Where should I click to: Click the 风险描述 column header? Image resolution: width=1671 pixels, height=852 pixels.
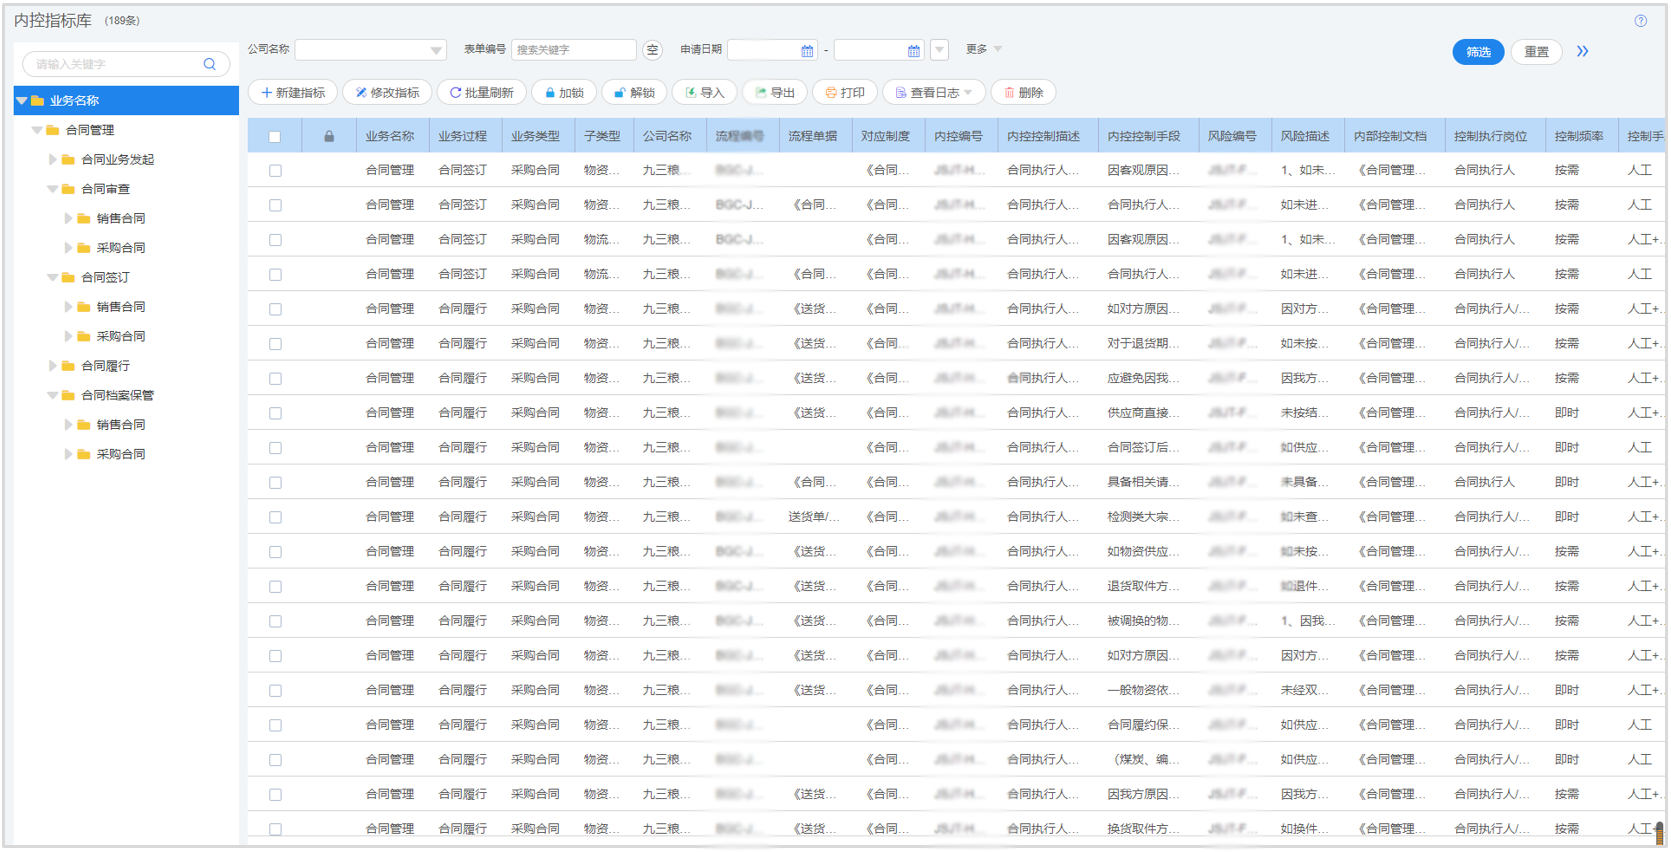pos(1306,136)
